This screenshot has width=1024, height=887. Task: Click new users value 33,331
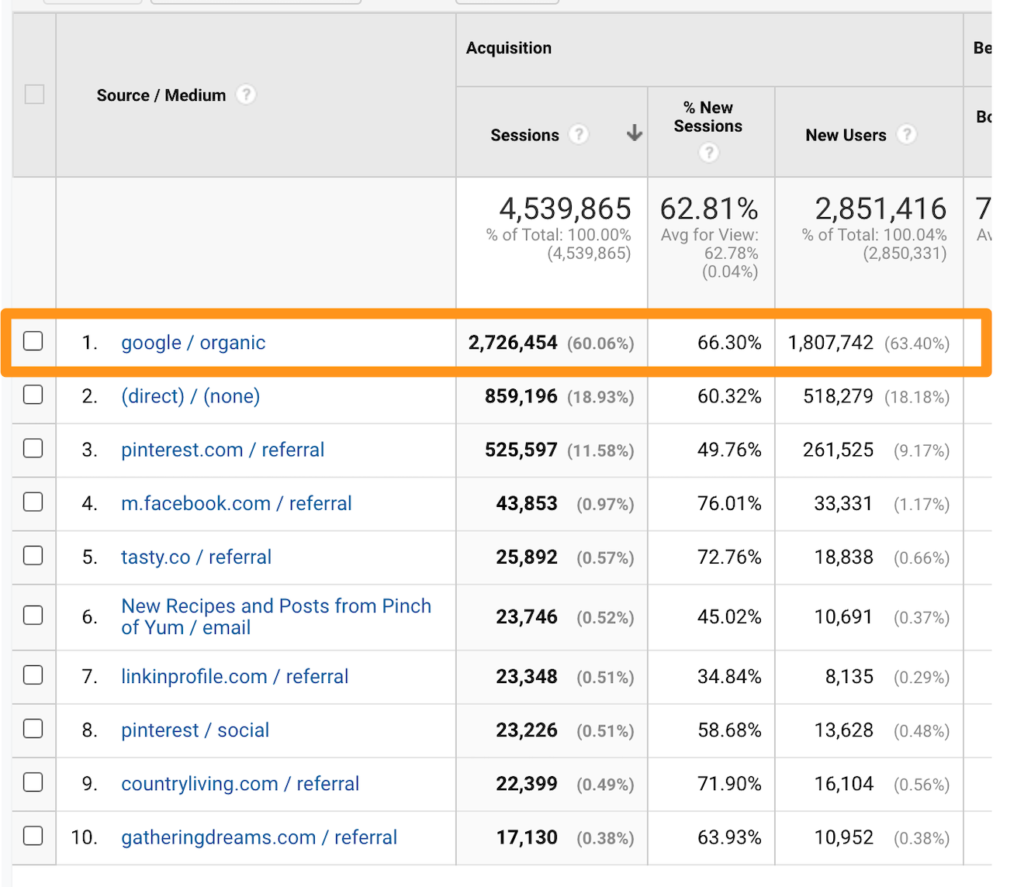[x=843, y=503]
